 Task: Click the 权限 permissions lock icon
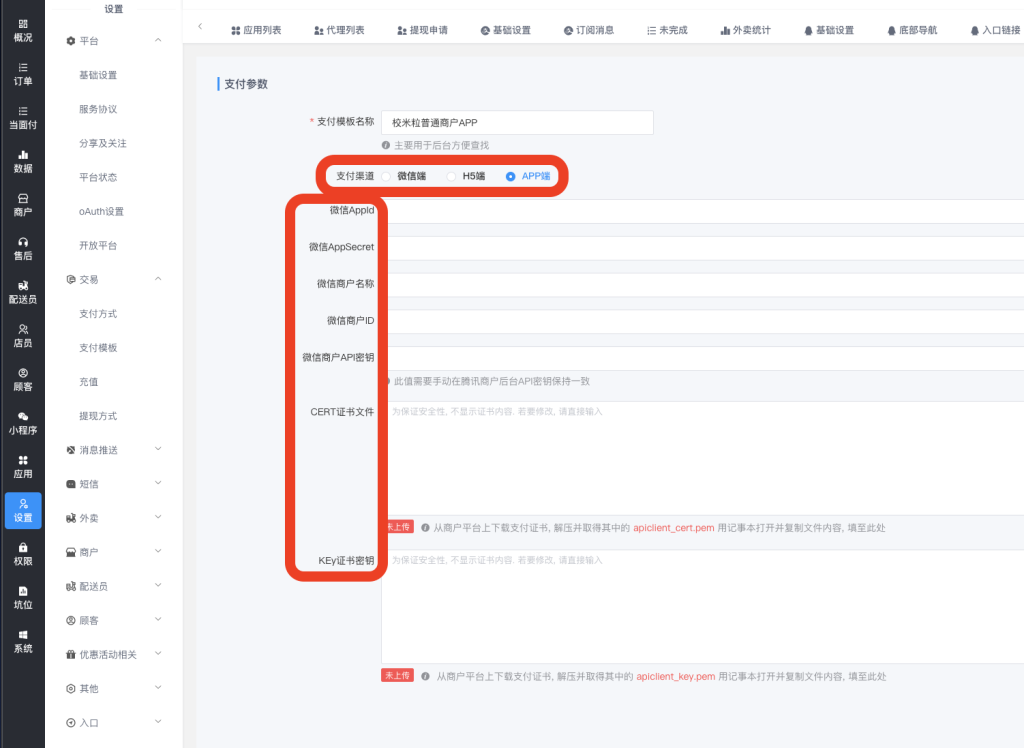click(x=22, y=554)
